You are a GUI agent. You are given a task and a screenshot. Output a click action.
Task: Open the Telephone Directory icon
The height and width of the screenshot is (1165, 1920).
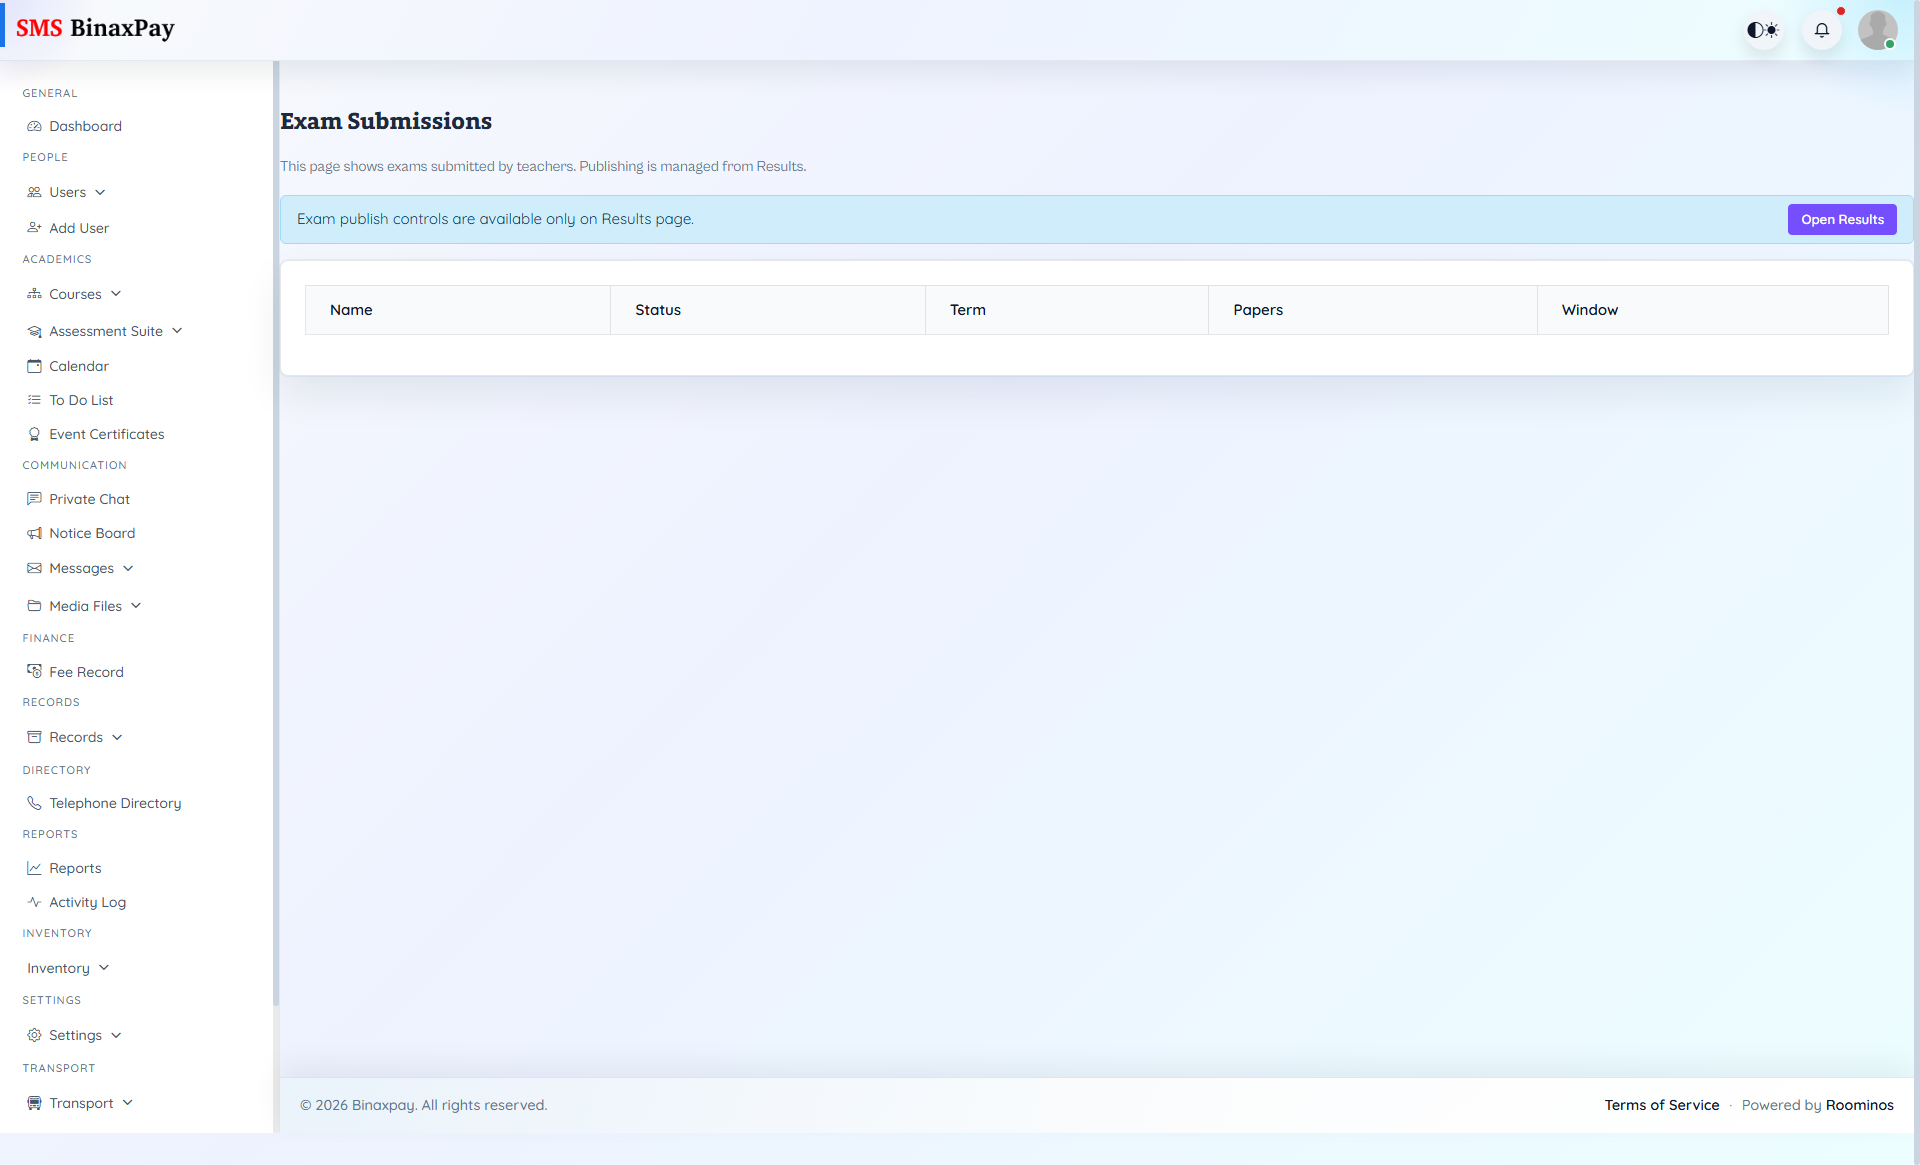[35, 803]
